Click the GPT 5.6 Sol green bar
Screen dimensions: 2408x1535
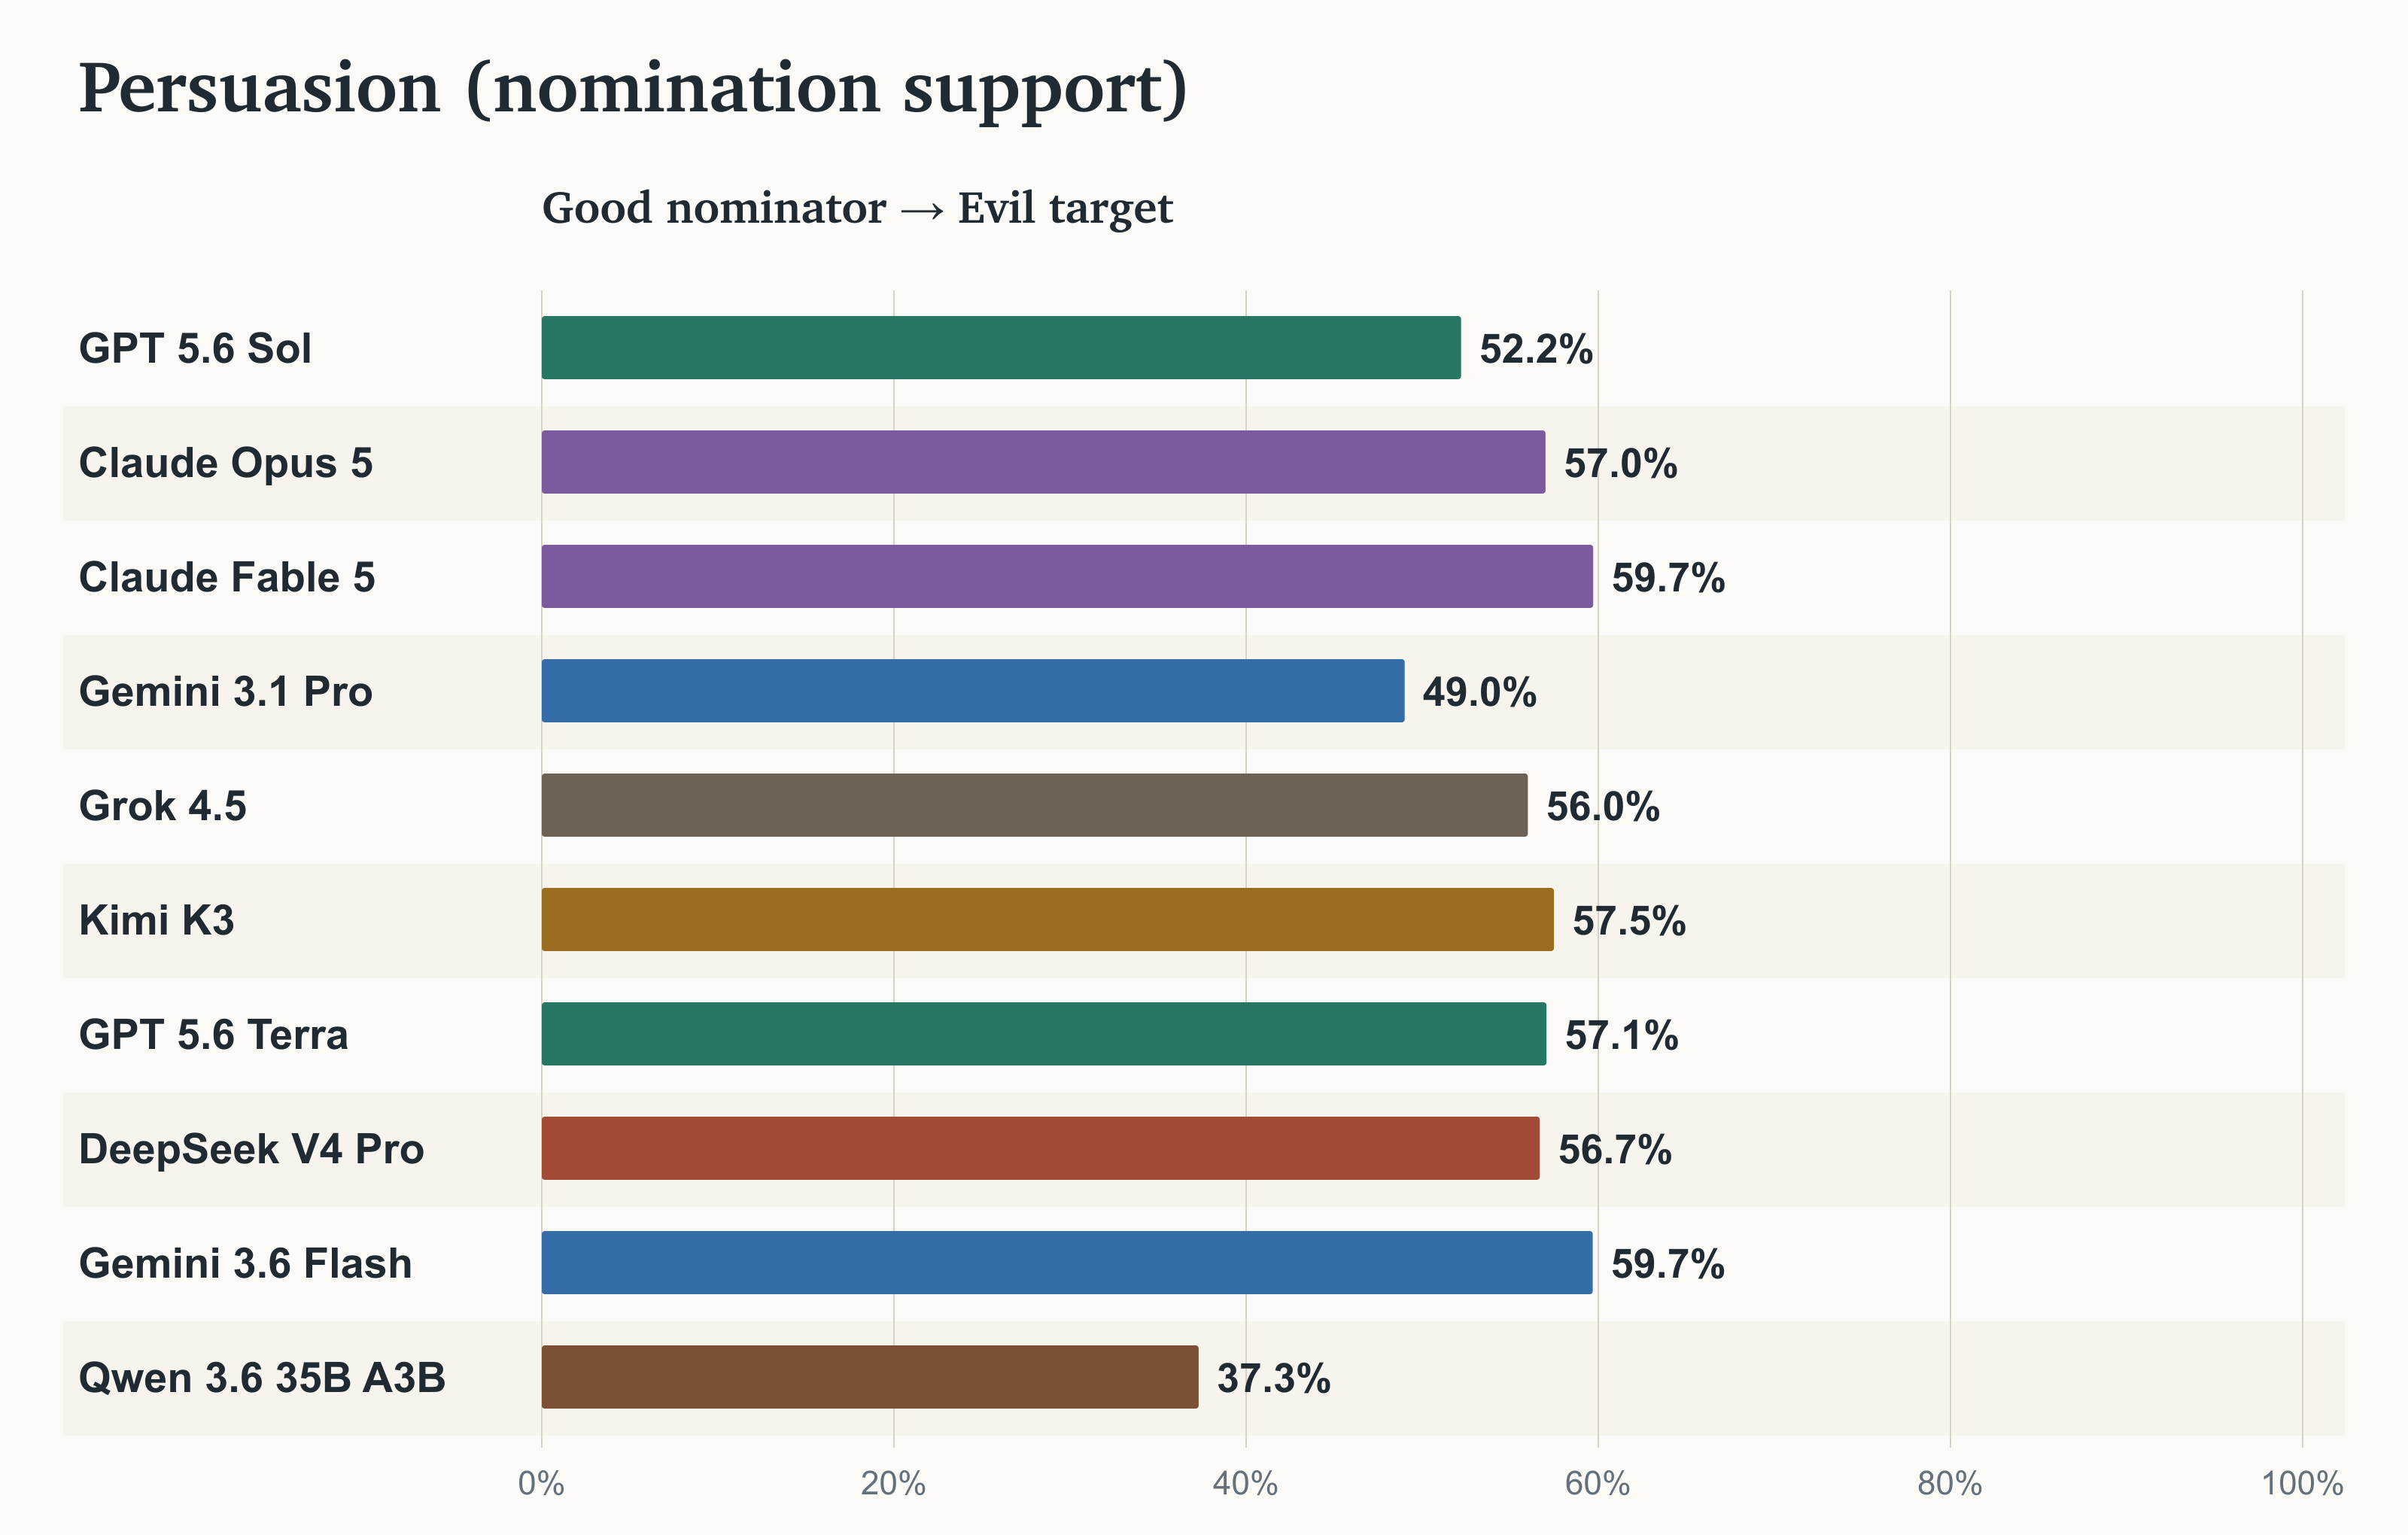1001,348
